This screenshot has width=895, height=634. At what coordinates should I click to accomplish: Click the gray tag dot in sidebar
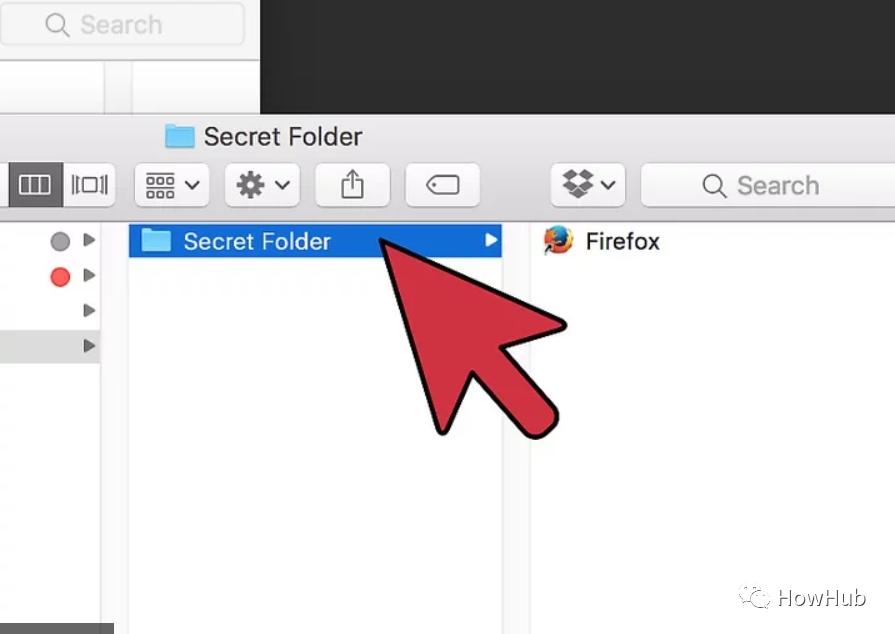point(60,241)
